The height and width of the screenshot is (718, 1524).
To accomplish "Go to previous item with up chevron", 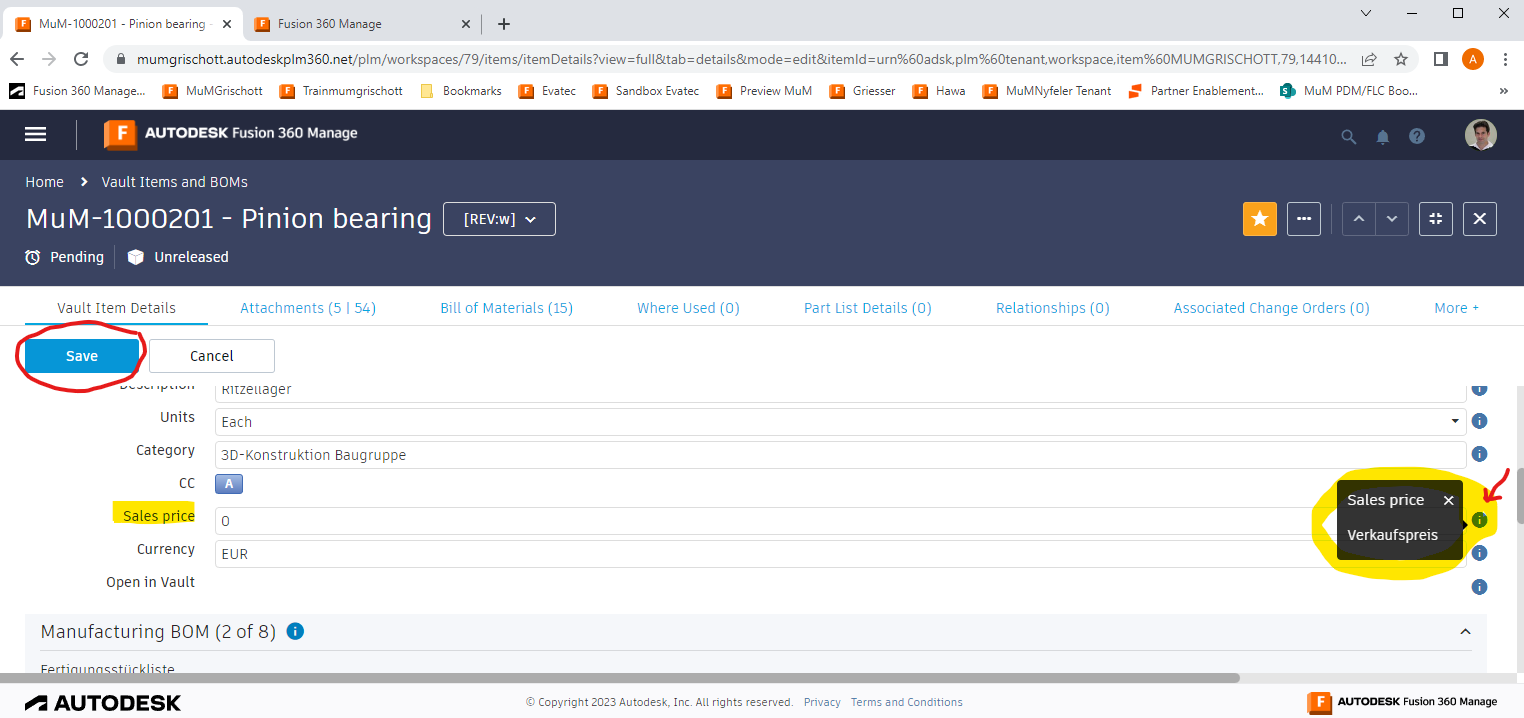I will tap(1358, 219).
